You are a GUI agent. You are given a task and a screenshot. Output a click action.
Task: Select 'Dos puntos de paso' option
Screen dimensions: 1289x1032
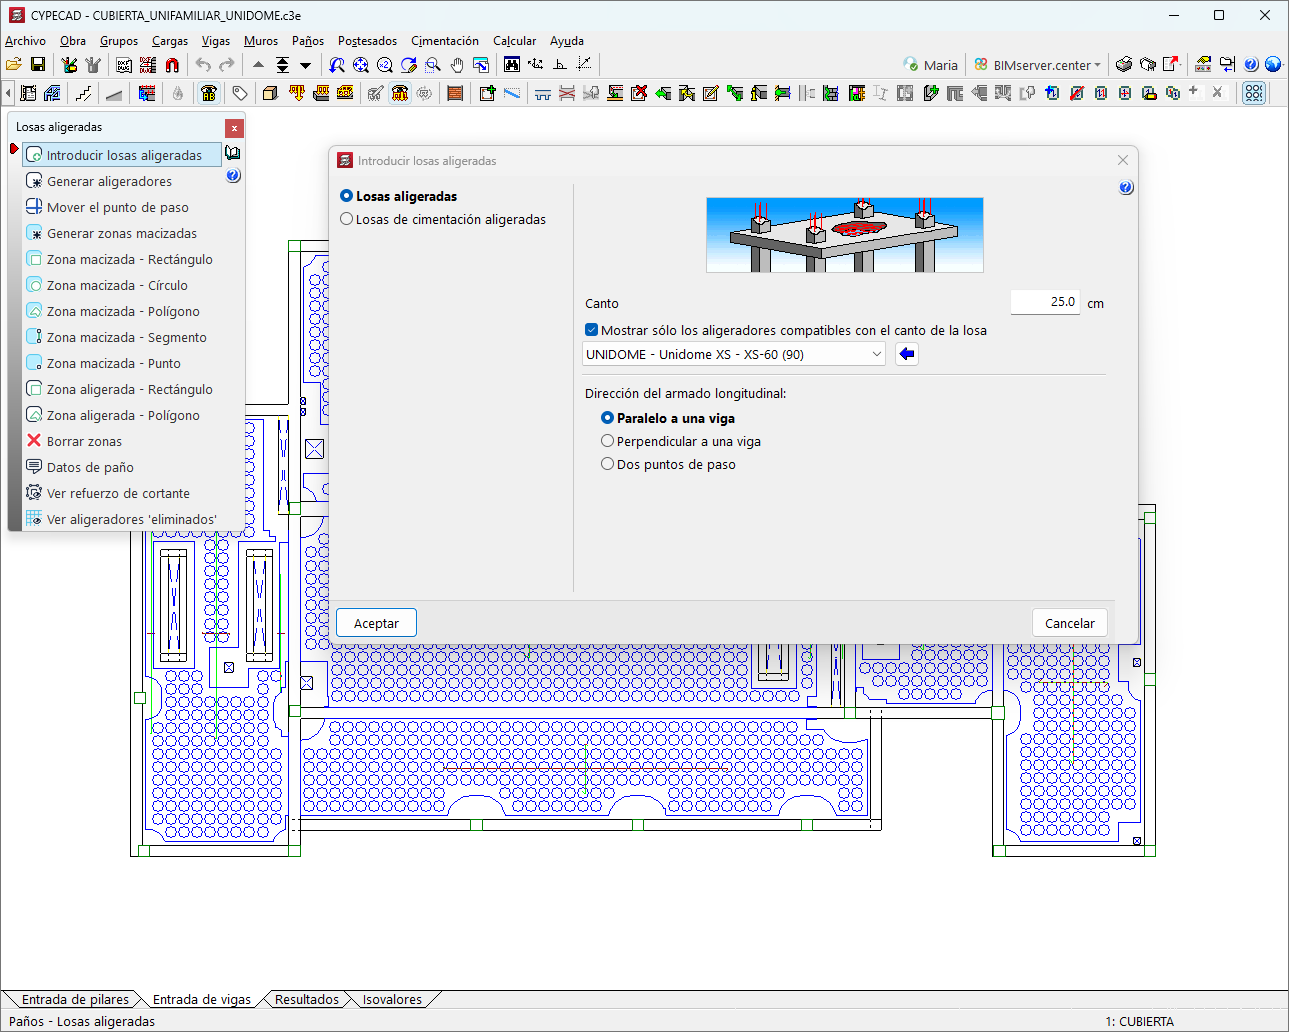point(607,464)
